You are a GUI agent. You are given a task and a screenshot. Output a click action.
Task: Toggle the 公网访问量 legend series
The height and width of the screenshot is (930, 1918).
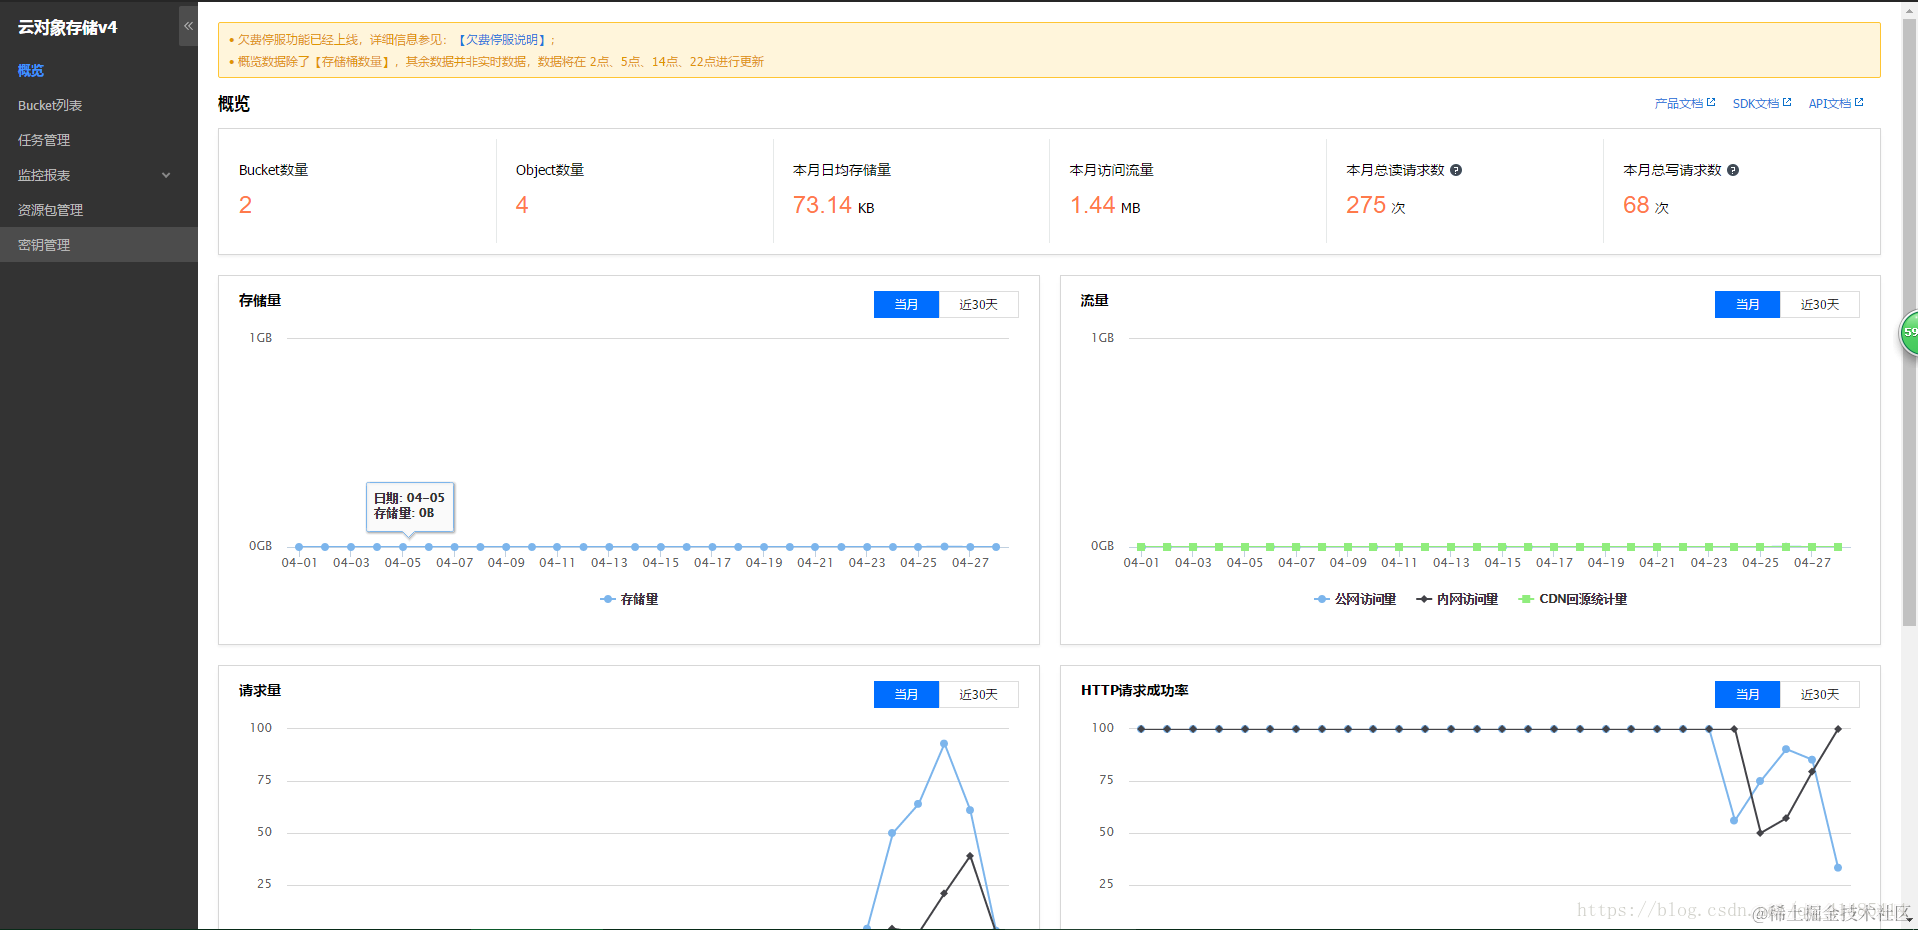(1355, 599)
